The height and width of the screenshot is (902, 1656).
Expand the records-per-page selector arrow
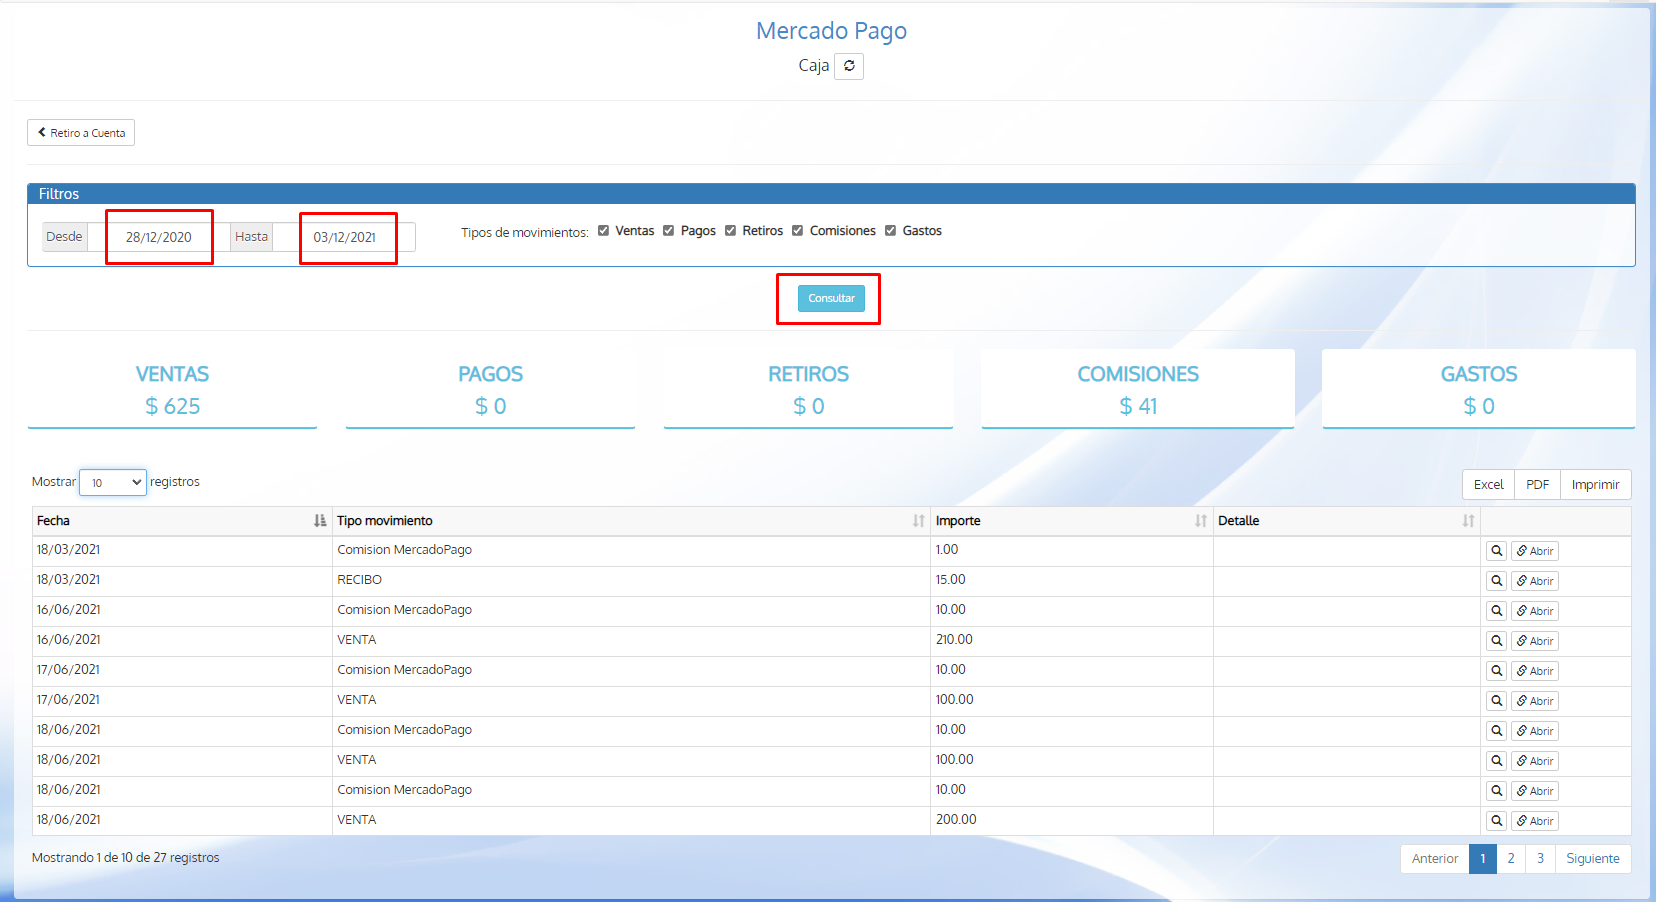[136, 482]
